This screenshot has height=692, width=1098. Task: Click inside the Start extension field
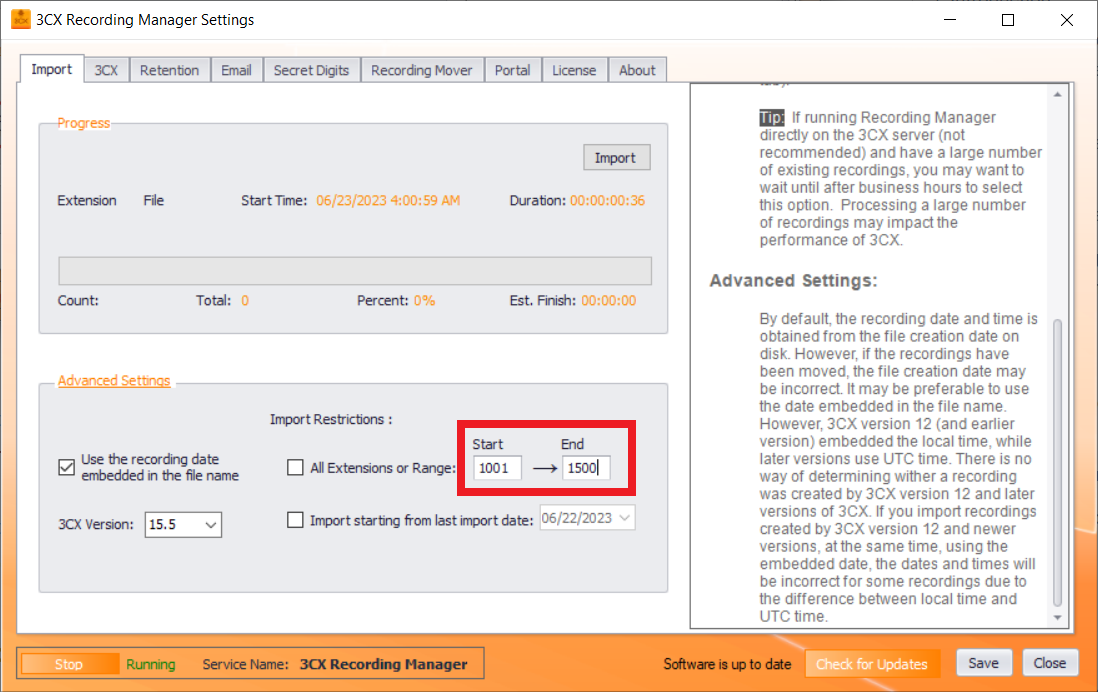coord(497,467)
